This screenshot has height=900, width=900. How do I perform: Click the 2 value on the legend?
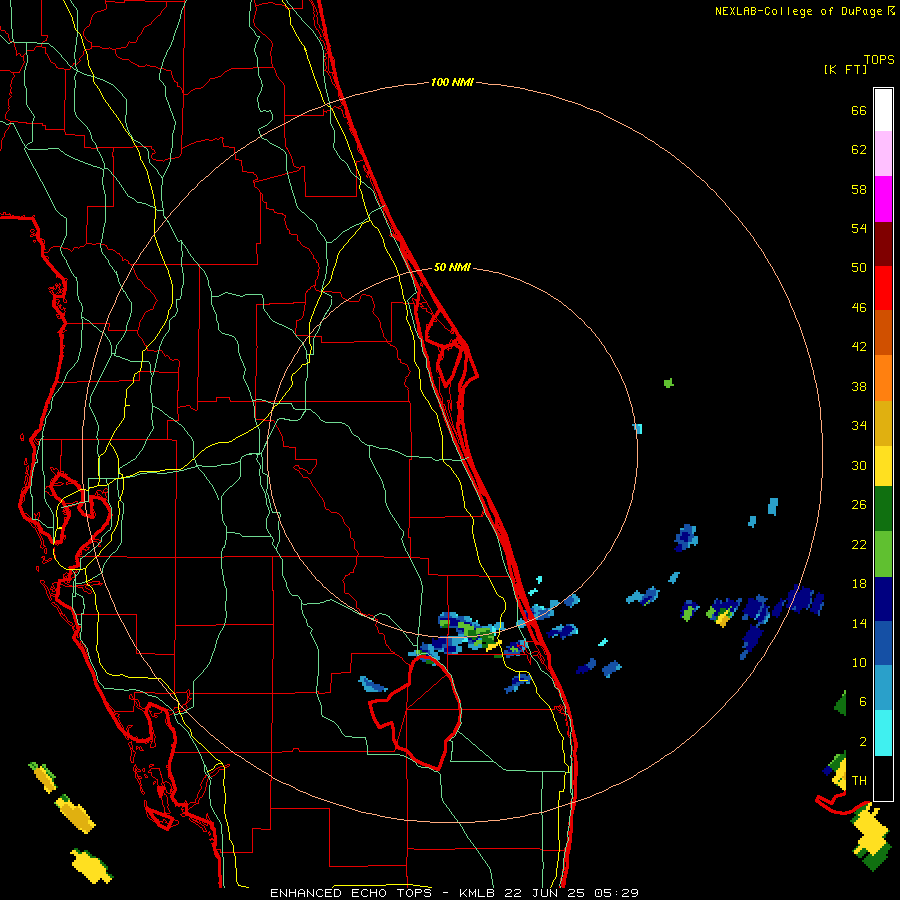[863, 741]
